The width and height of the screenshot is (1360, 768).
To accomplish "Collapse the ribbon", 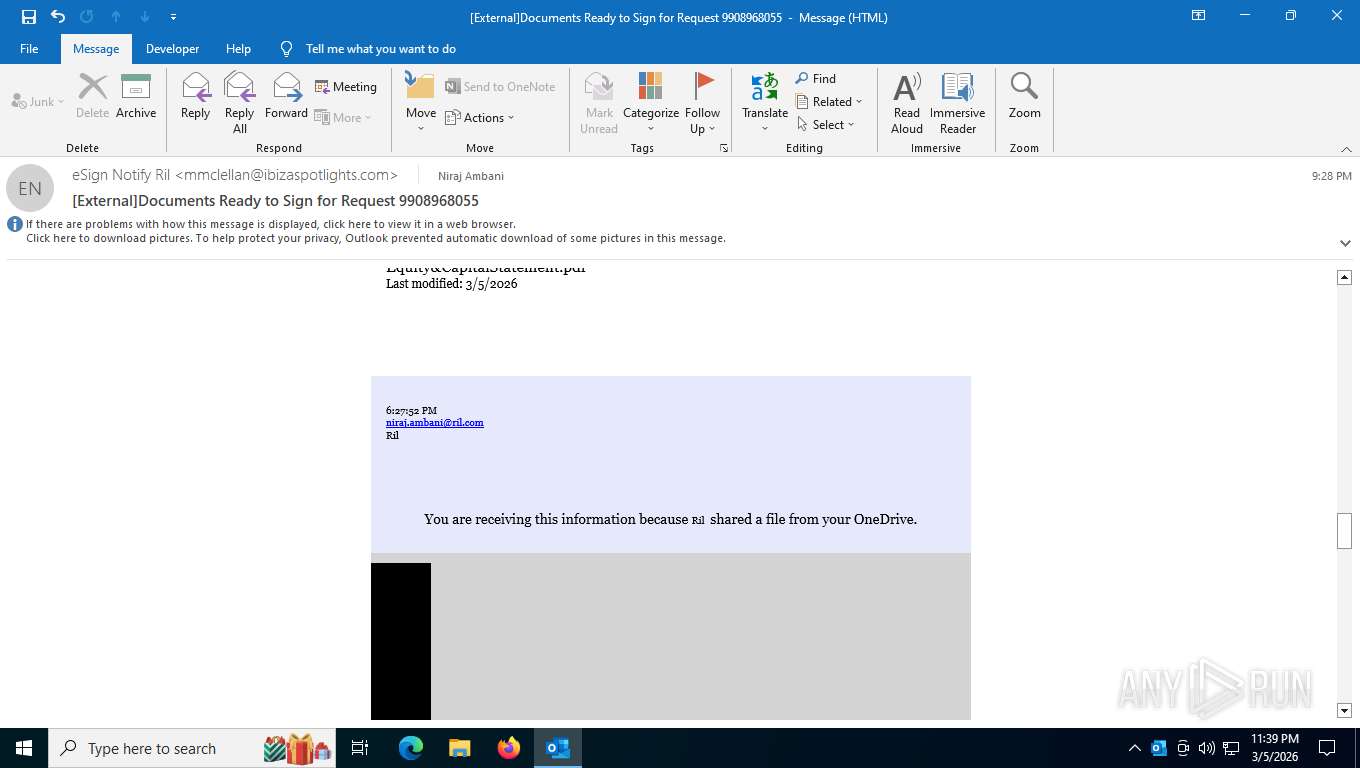I will tap(1346, 149).
